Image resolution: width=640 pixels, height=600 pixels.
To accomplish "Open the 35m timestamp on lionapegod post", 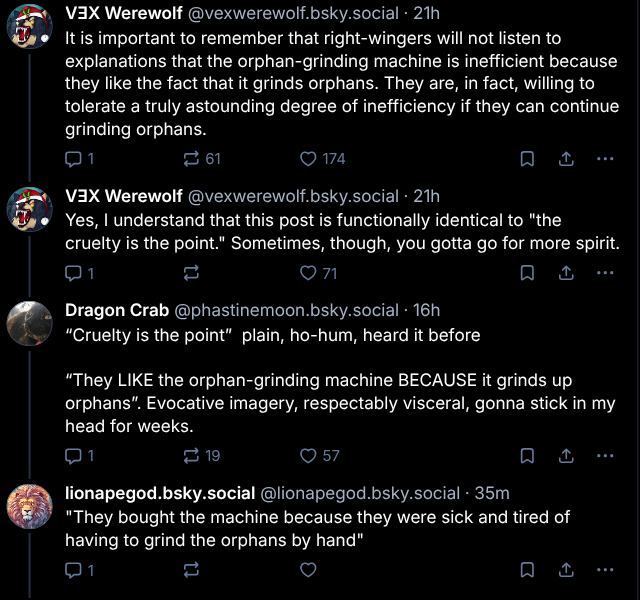I will (491, 493).
